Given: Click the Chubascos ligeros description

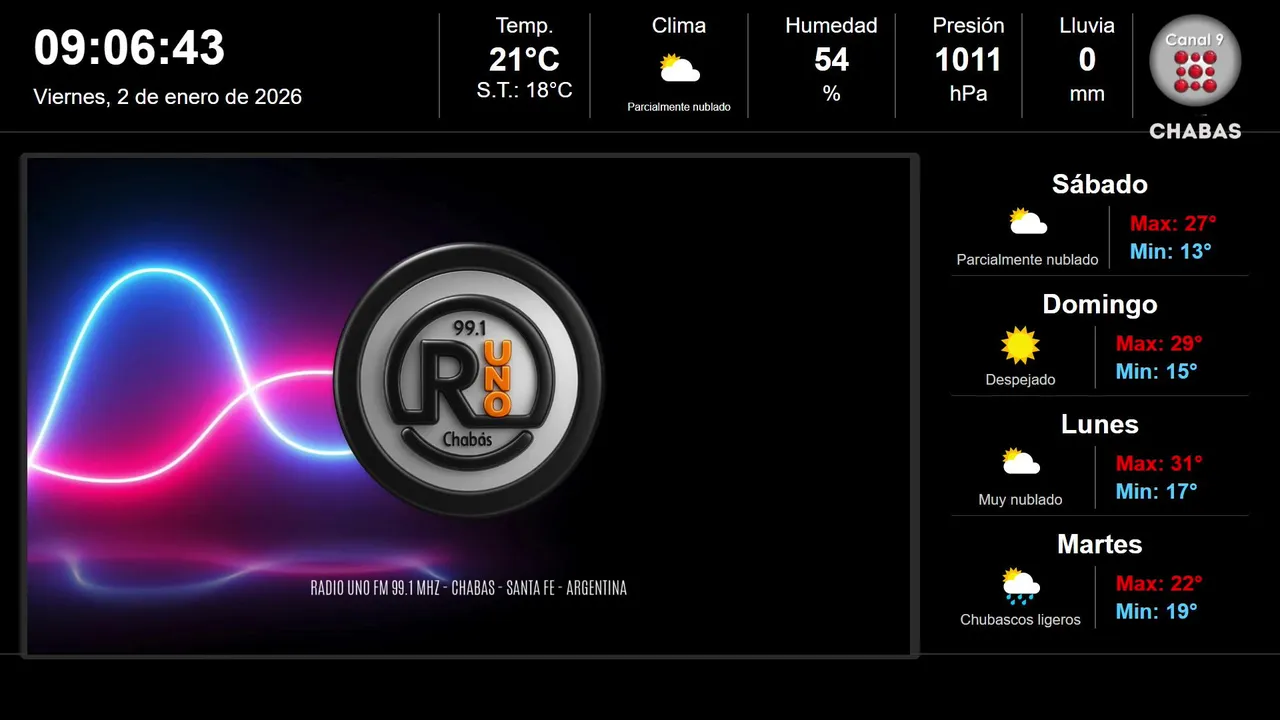Looking at the screenshot, I should [1020, 620].
